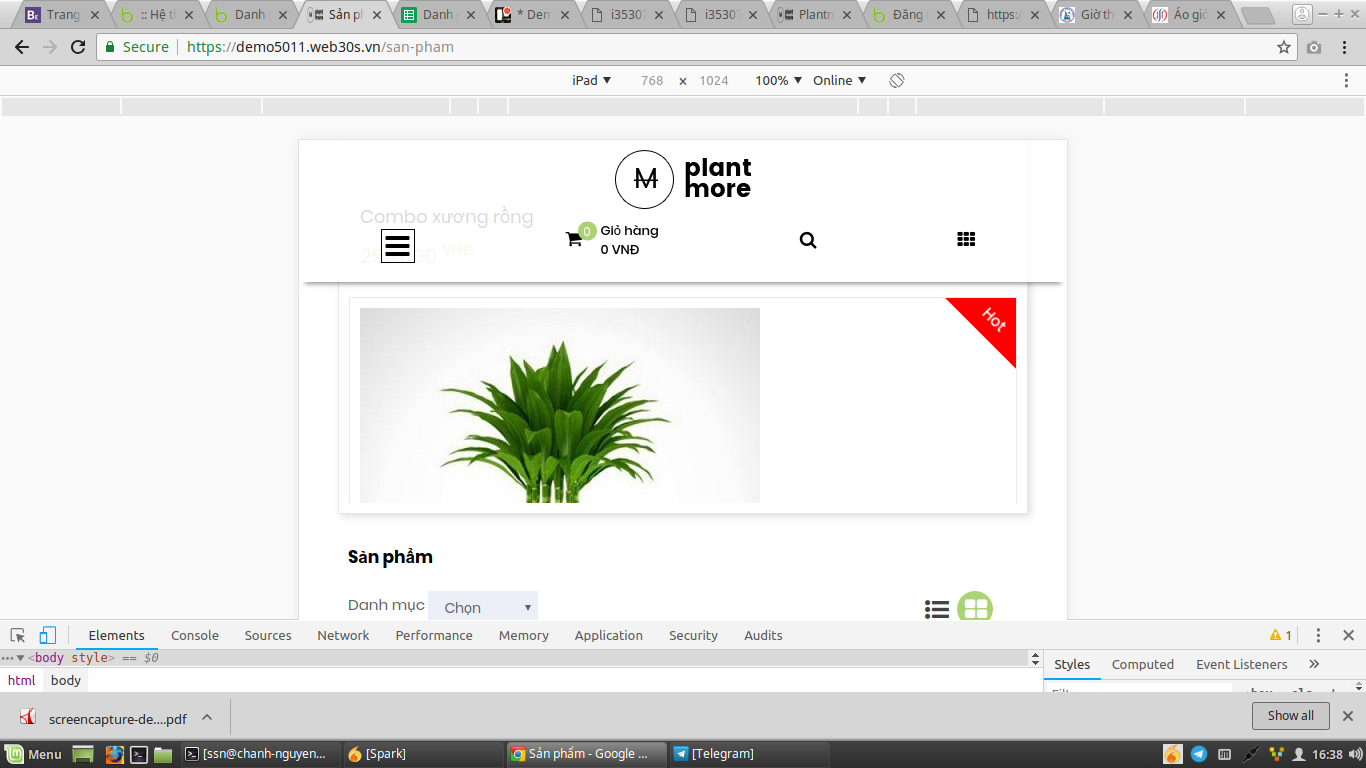
Task: Open the Linux Mint Menu
Action: [34, 754]
